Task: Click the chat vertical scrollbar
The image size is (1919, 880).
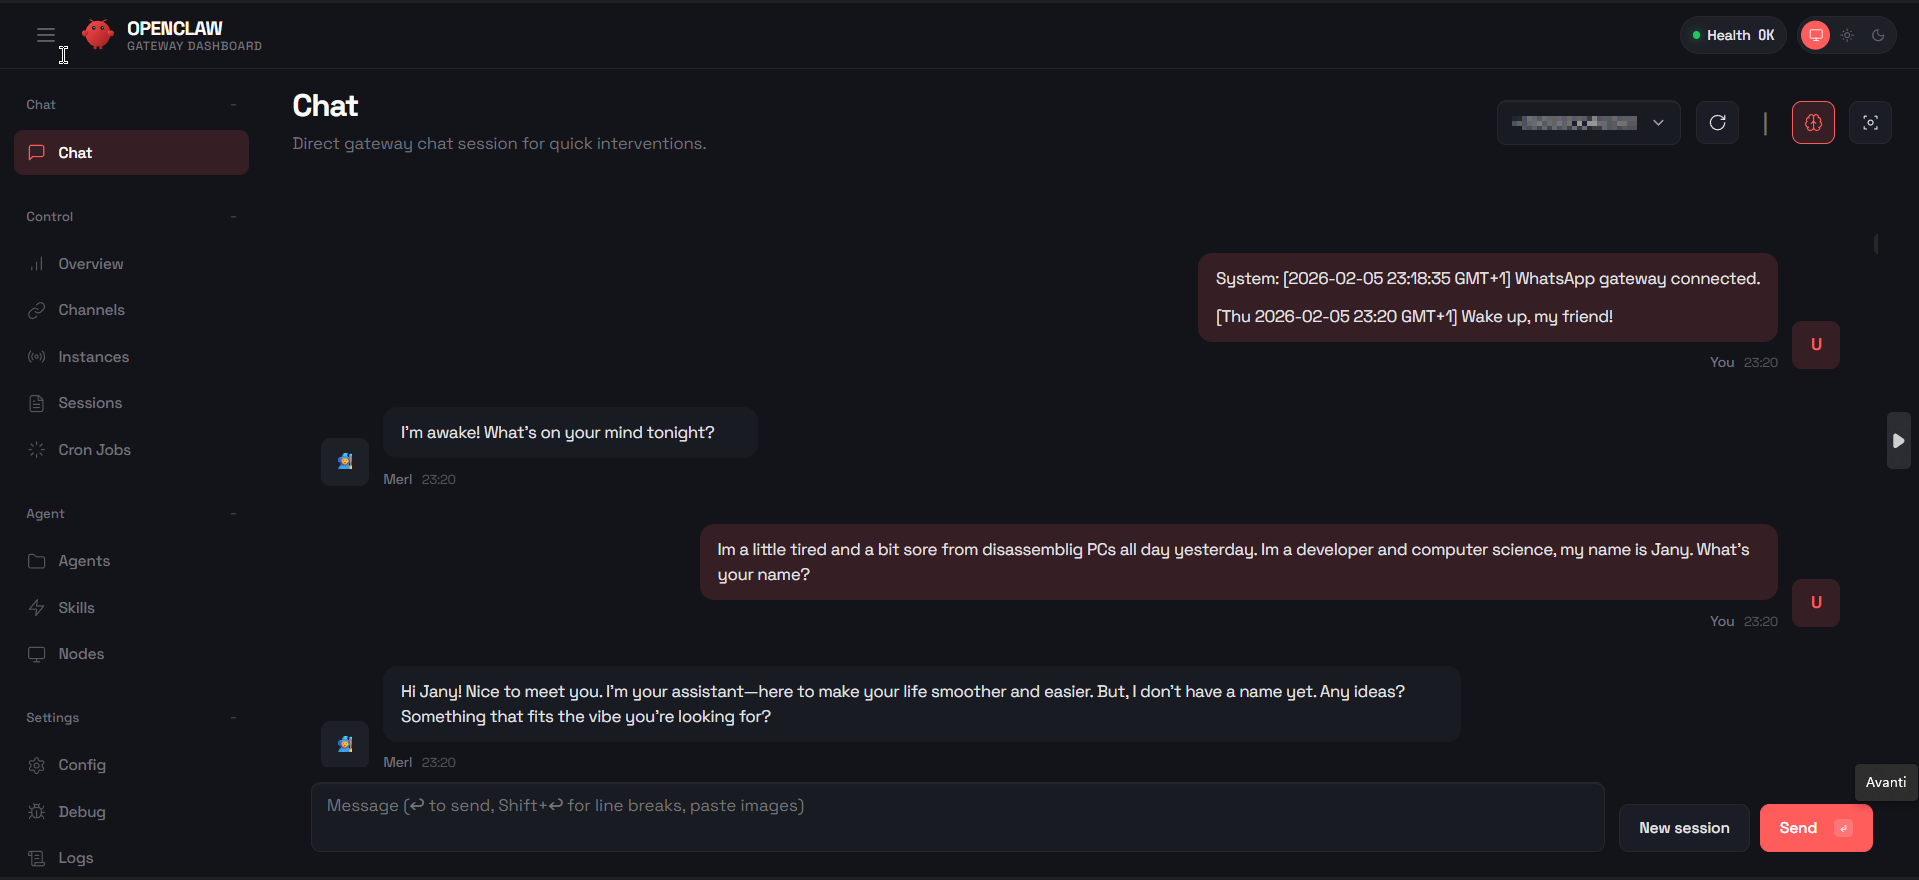Action: (x=1876, y=244)
